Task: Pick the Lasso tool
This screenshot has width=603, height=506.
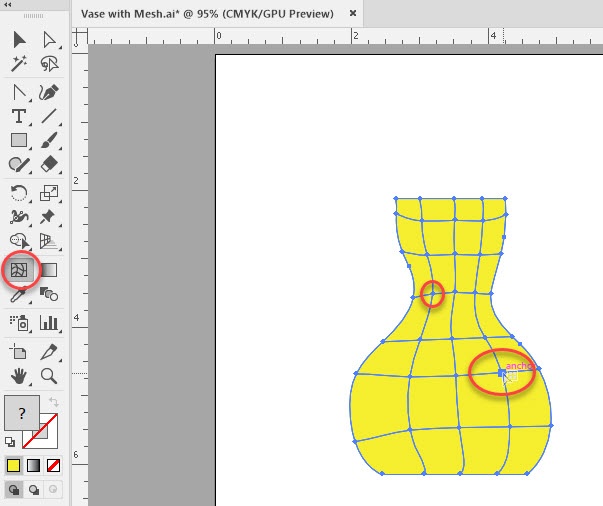Action: point(48,64)
